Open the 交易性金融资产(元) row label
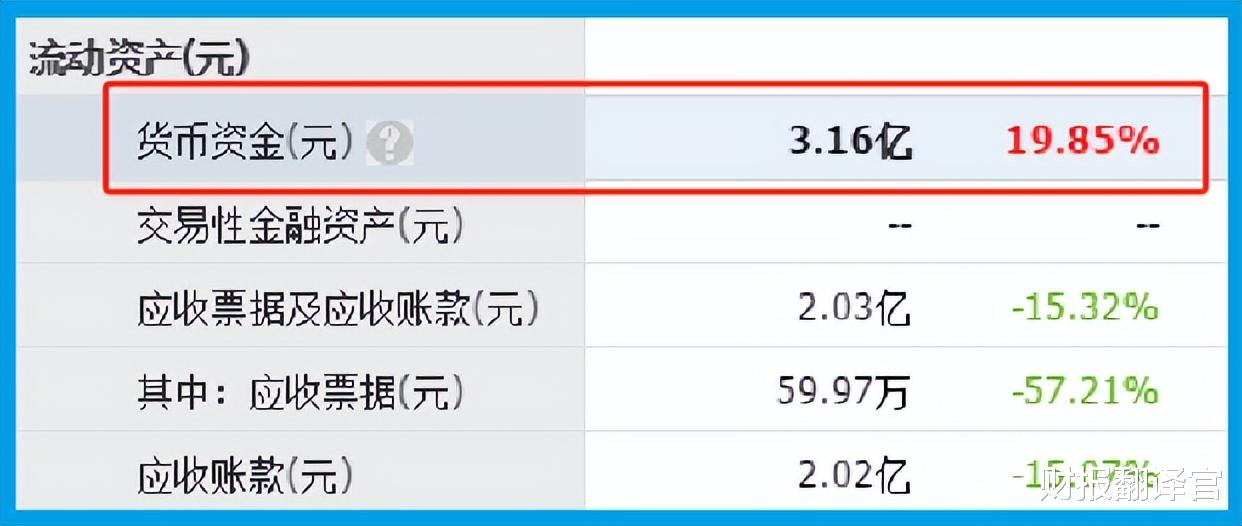Image resolution: width=1242 pixels, height=526 pixels. 300,227
